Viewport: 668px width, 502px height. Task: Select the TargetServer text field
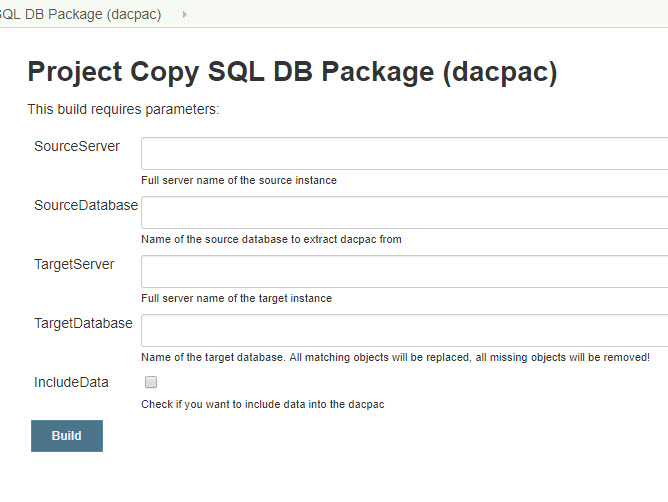(x=404, y=272)
